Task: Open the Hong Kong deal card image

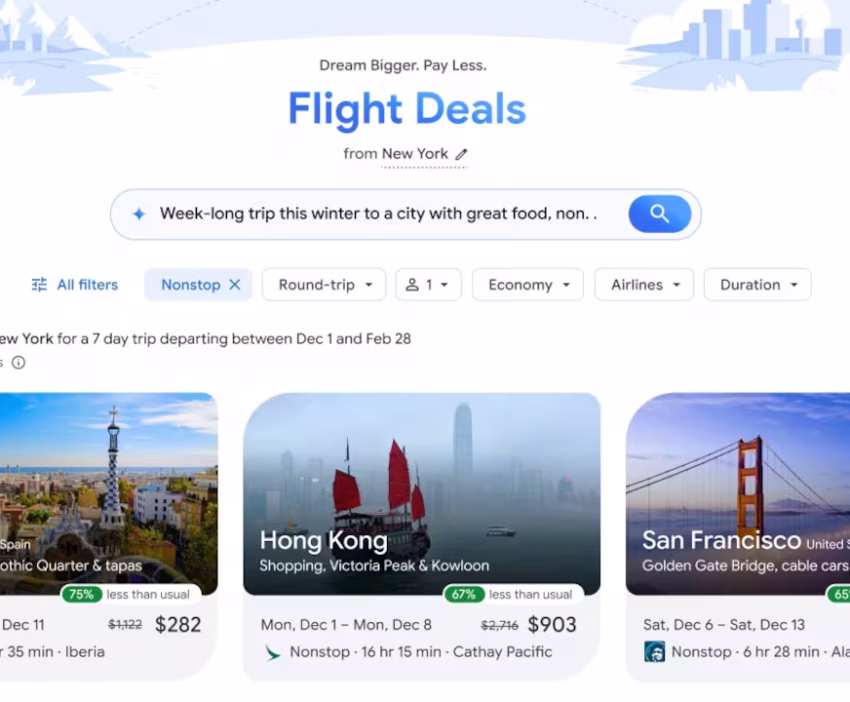Action: coord(422,494)
